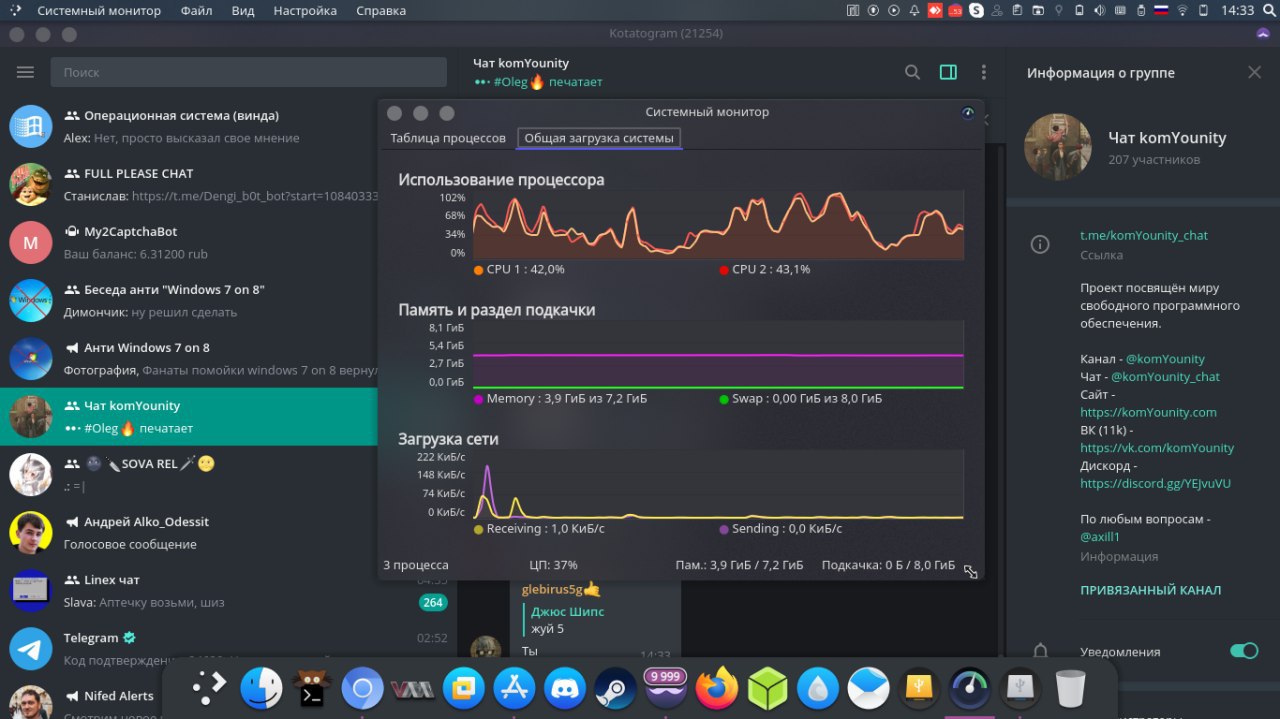Open the Справка menu
This screenshot has width=1280, height=719.
[381, 11]
